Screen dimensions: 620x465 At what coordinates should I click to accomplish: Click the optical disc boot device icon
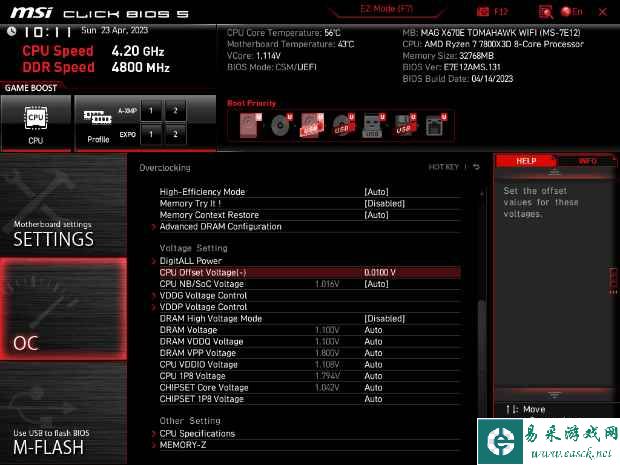click(282, 125)
